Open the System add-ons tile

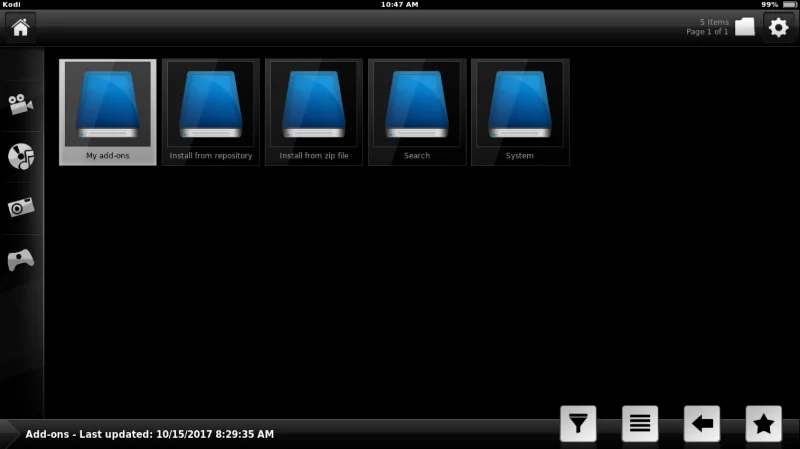520,112
